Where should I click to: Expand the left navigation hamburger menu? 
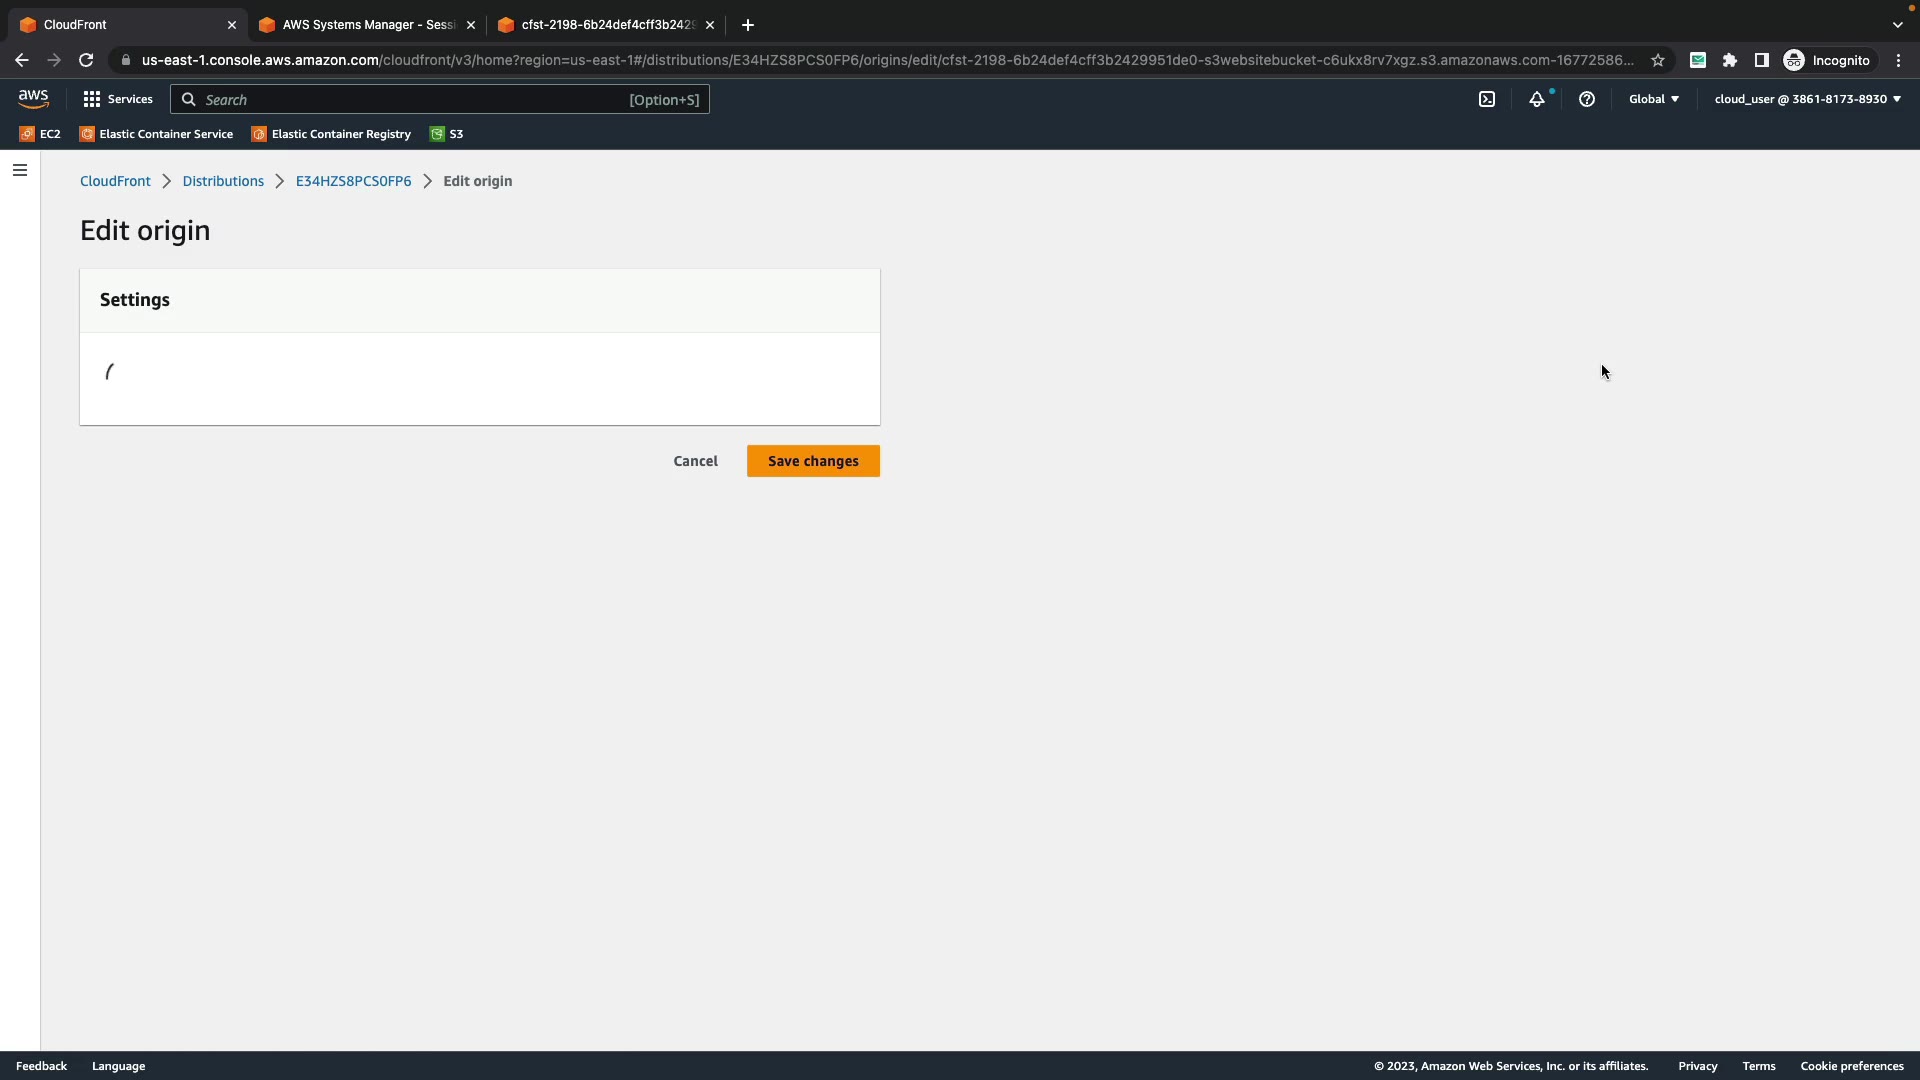coord(20,170)
